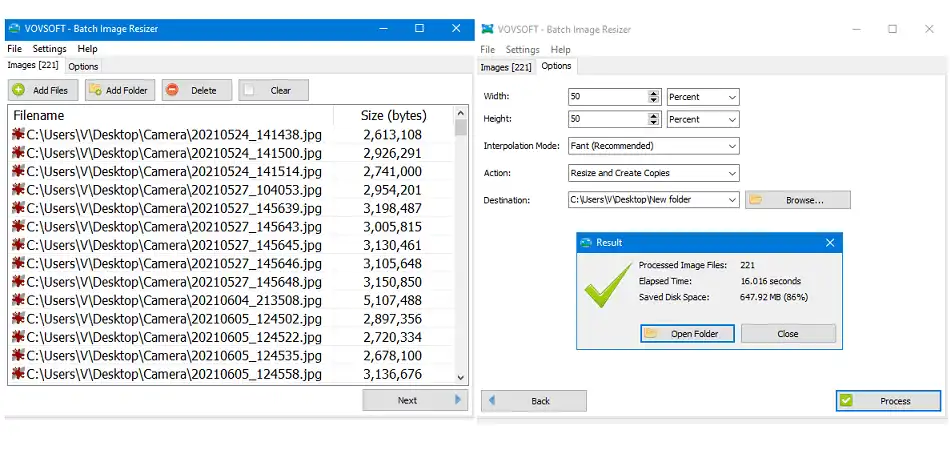Click the Next arrow icon
The width and height of the screenshot is (951, 462).
click(458, 400)
